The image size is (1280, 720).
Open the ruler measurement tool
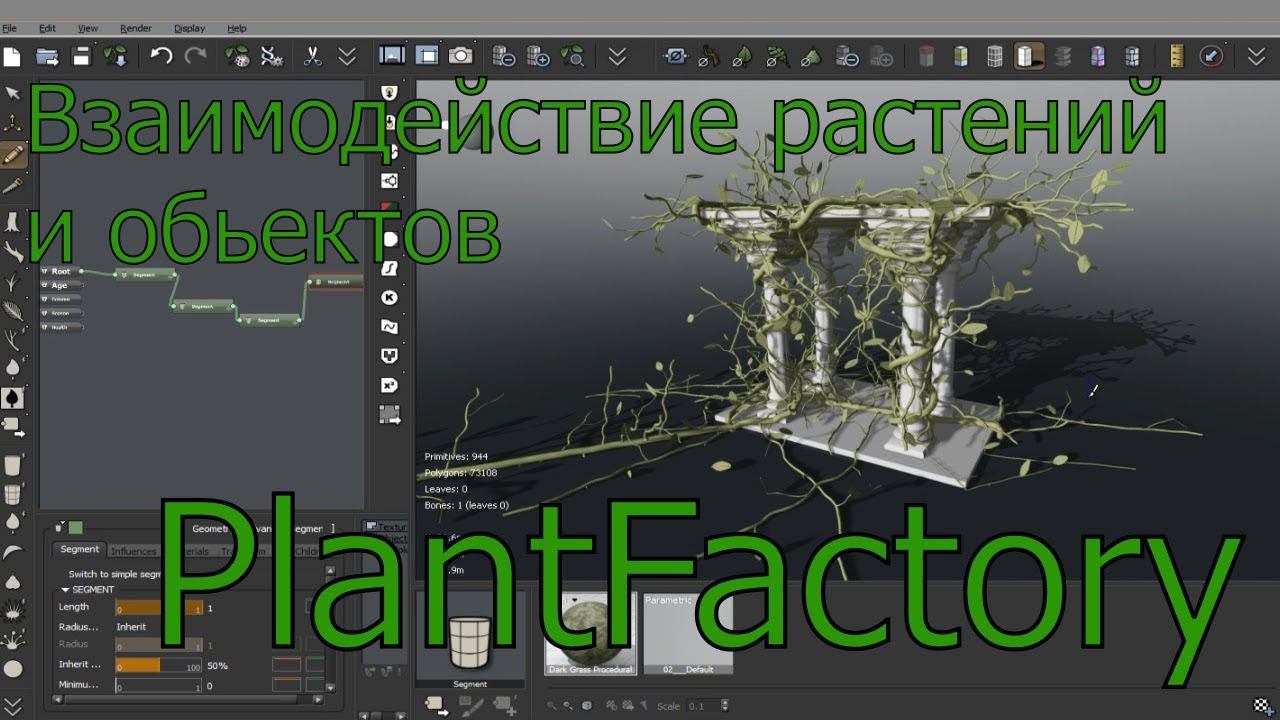(x=1176, y=56)
